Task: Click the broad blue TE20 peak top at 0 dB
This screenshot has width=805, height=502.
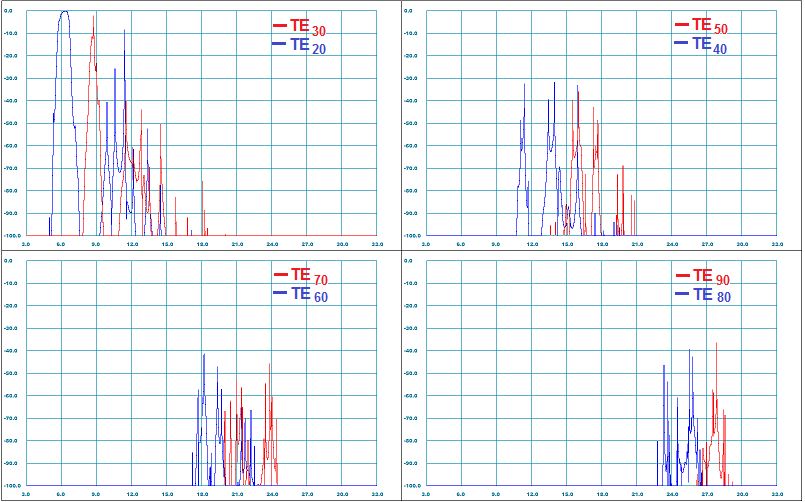Action: (64, 12)
